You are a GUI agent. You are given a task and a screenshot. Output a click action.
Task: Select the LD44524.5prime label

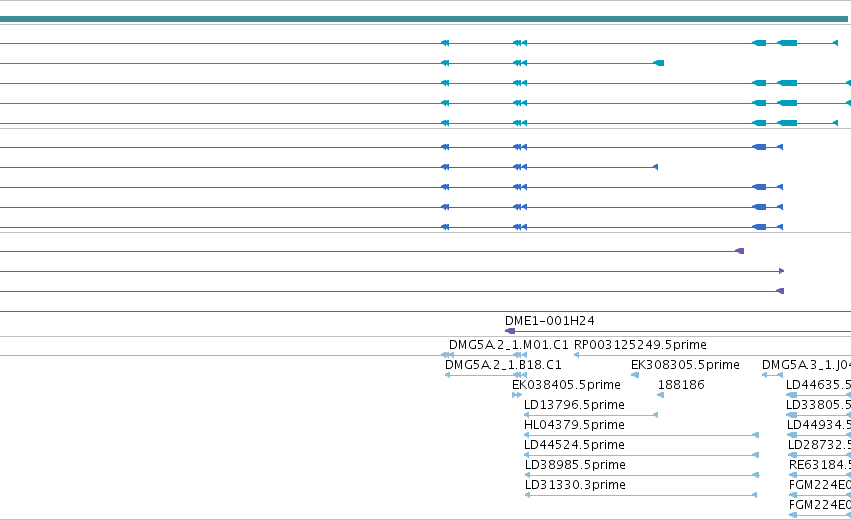(574, 445)
